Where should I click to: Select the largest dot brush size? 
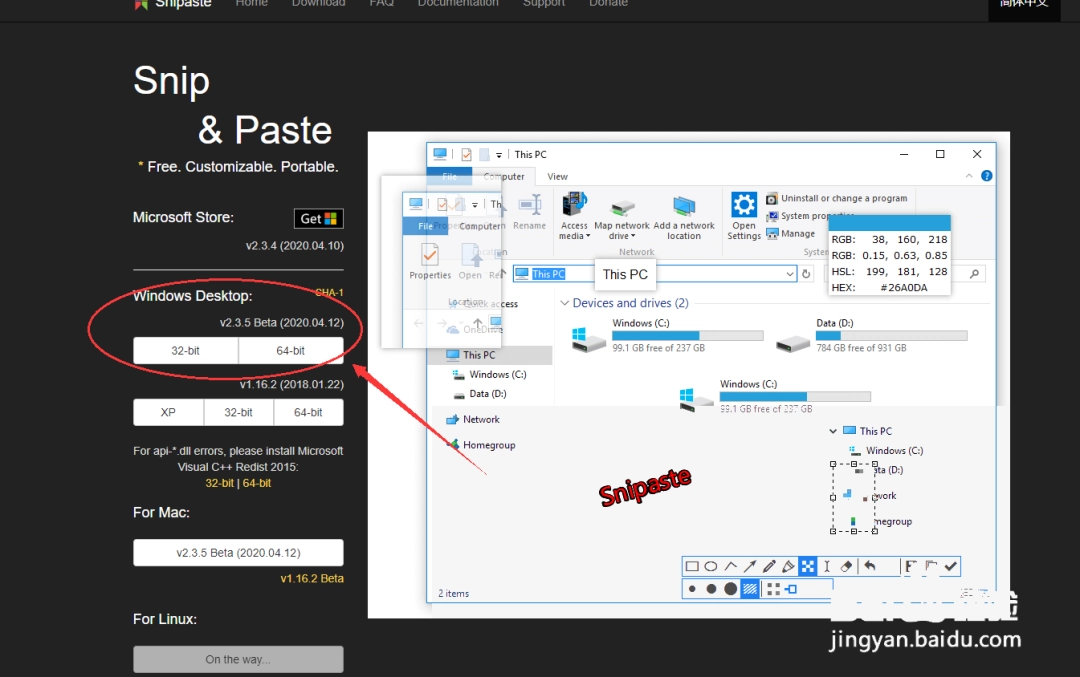click(x=731, y=589)
